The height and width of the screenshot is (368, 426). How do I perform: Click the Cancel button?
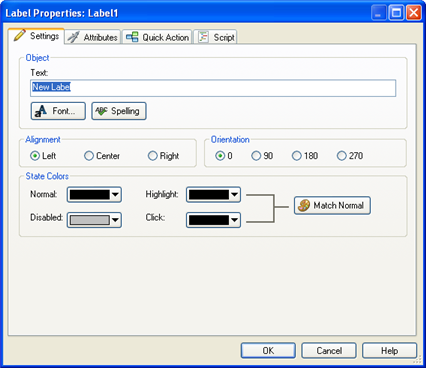(x=329, y=351)
